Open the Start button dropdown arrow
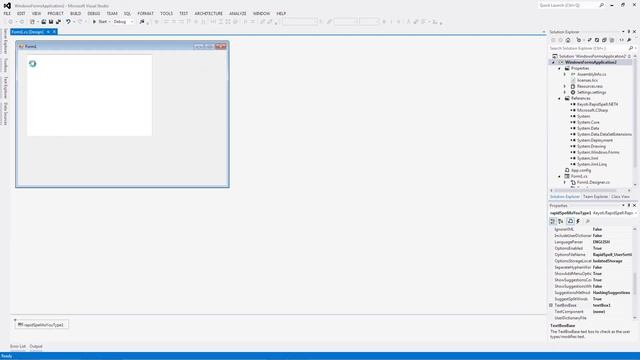640x360 pixels. pyautogui.click(x=110, y=22)
